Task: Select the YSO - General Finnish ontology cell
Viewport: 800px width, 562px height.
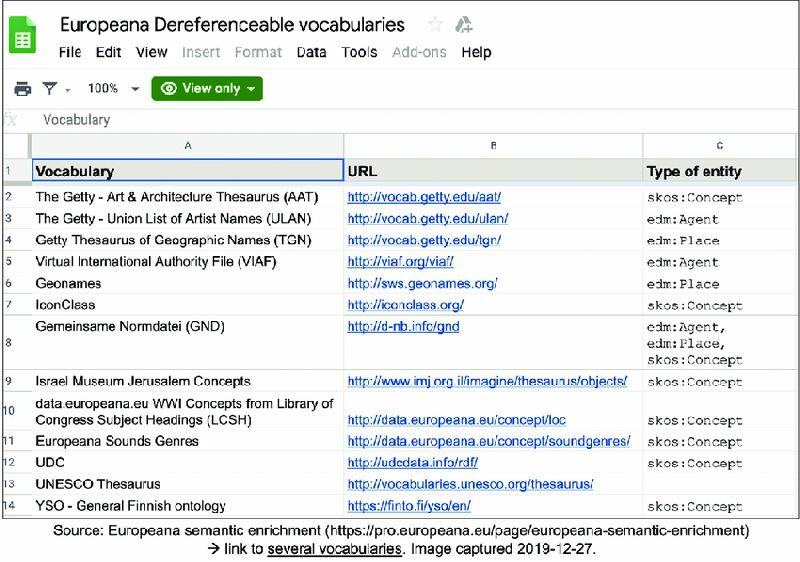Action: [187, 506]
